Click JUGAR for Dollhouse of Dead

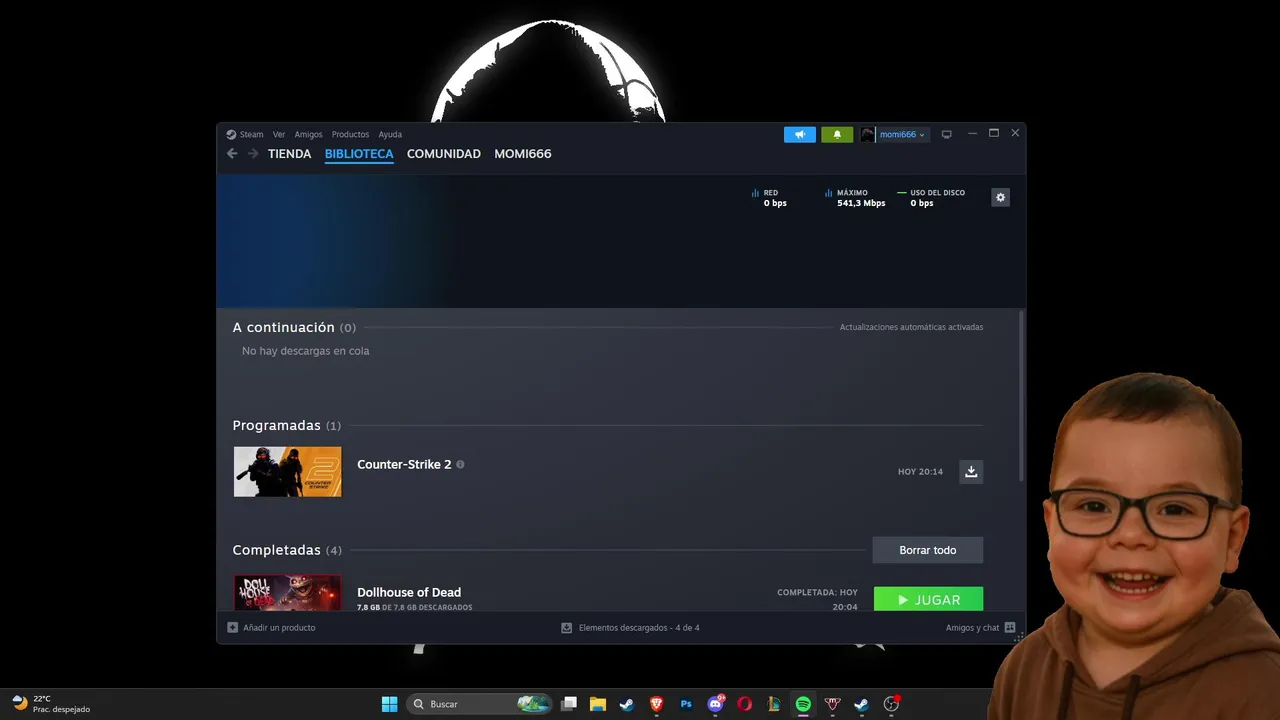click(x=928, y=599)
